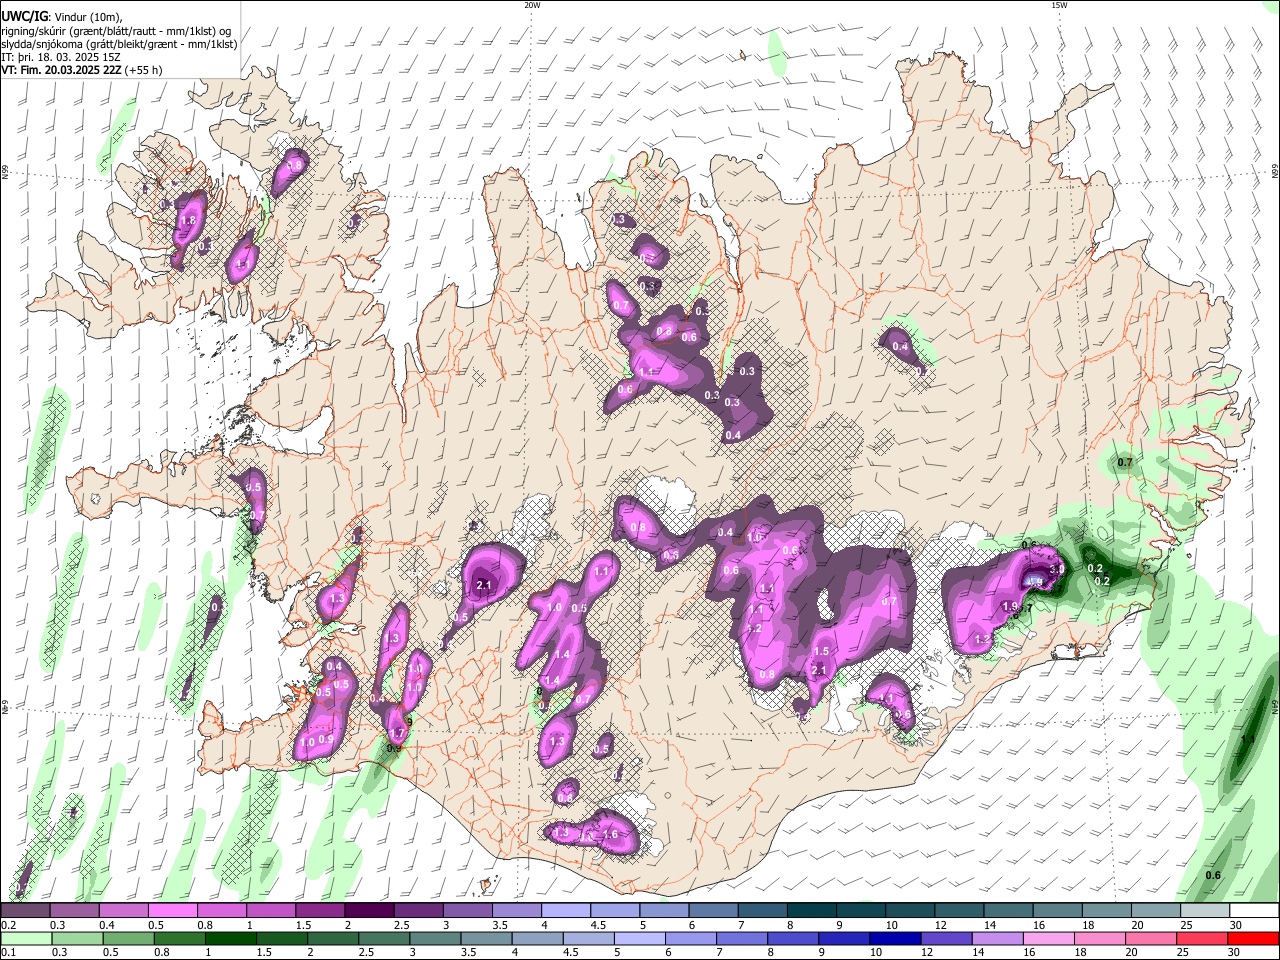1280x960 pixels.
Task: Click the rigning/skúrir legend description line
Action: (x=115, y=30)
